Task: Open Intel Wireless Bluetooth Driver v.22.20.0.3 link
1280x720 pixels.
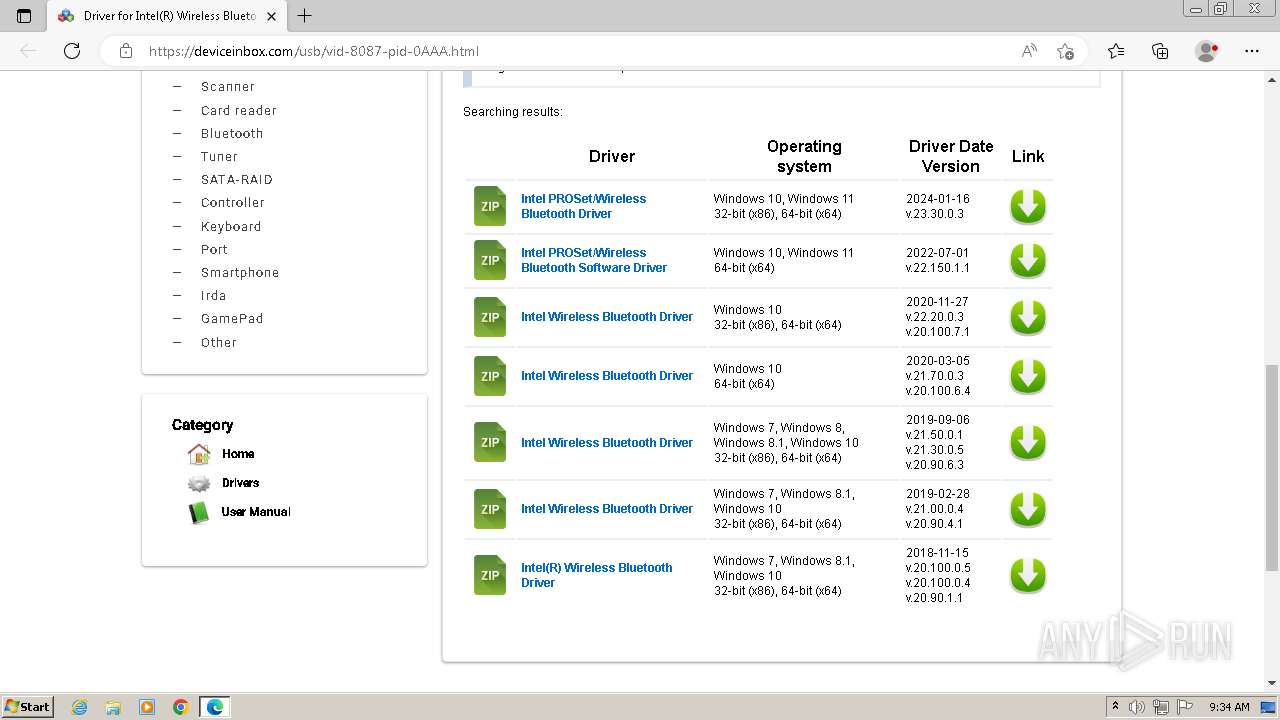Action: [x=607, y=317]
